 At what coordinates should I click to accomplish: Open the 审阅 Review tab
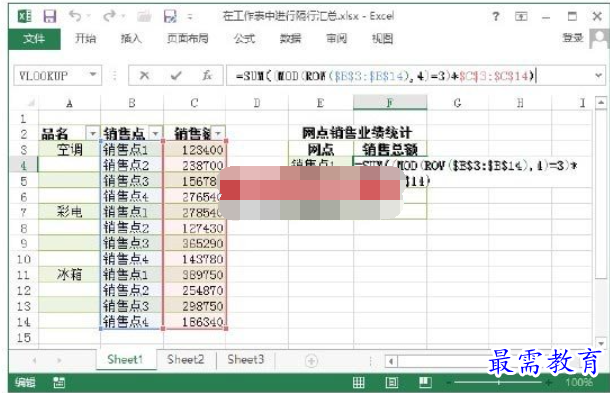click(x=336, y=38)
